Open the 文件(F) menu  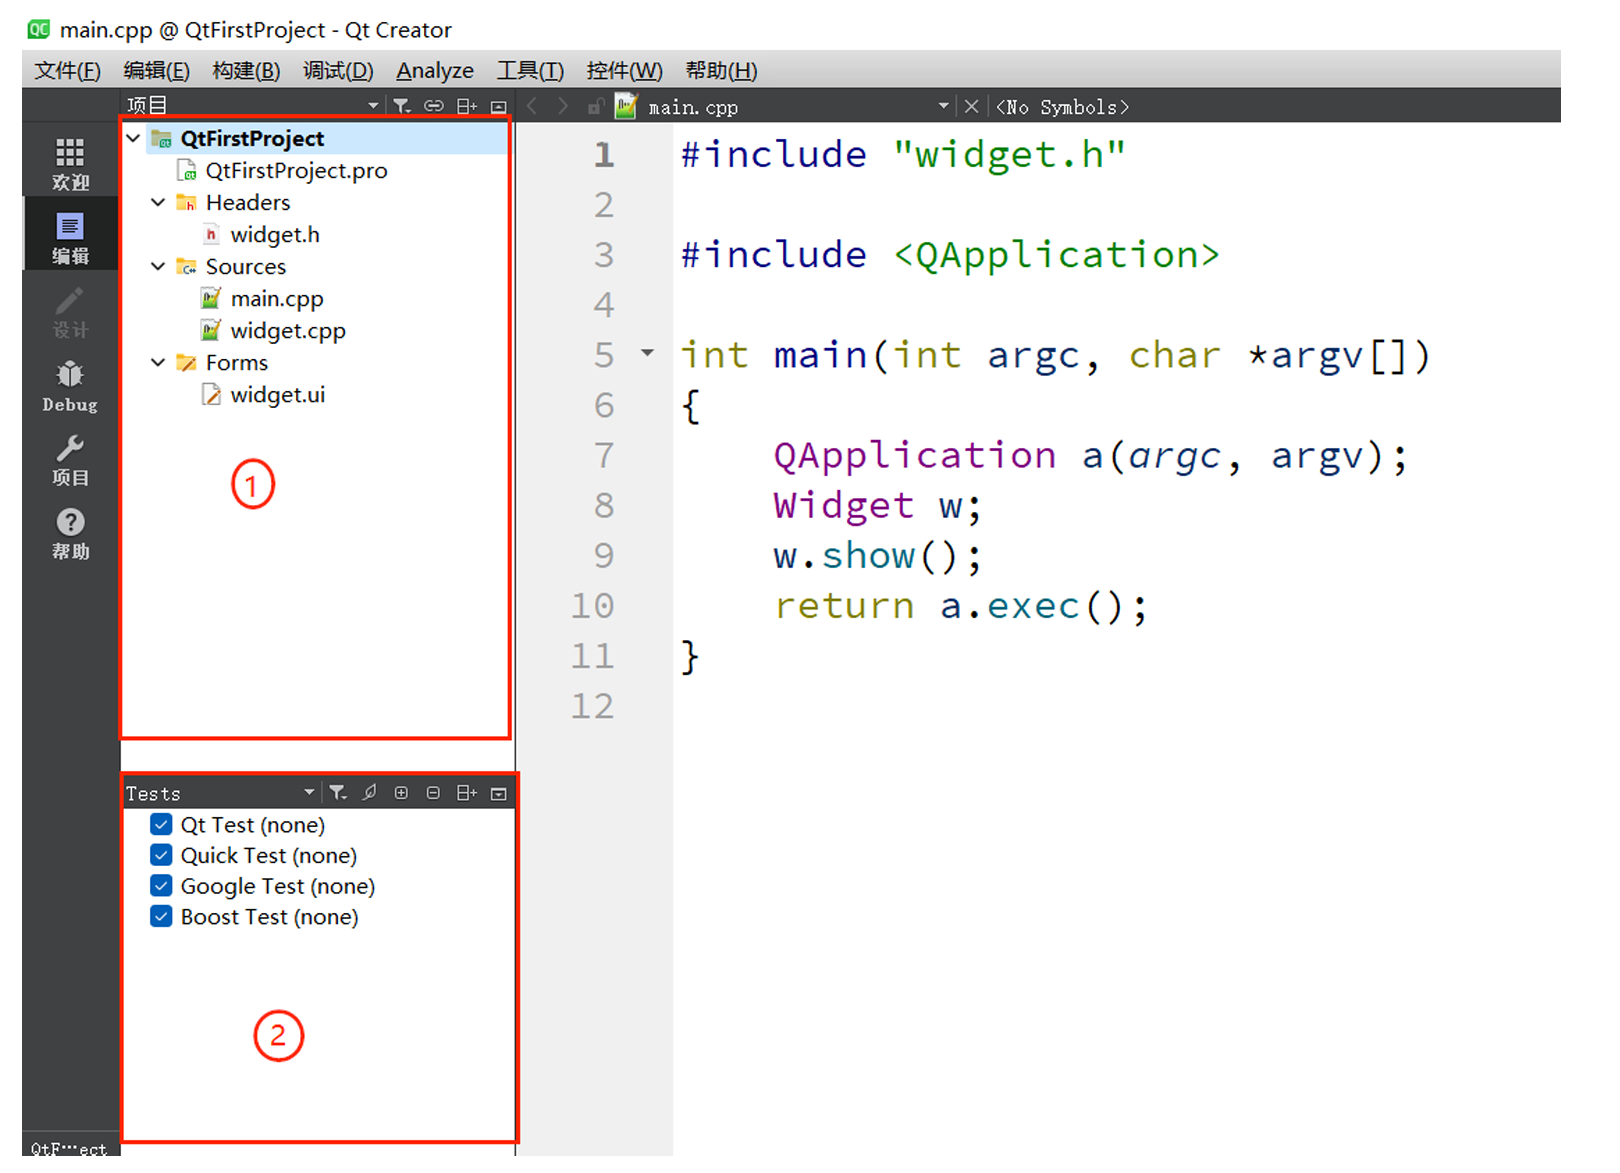67,71
